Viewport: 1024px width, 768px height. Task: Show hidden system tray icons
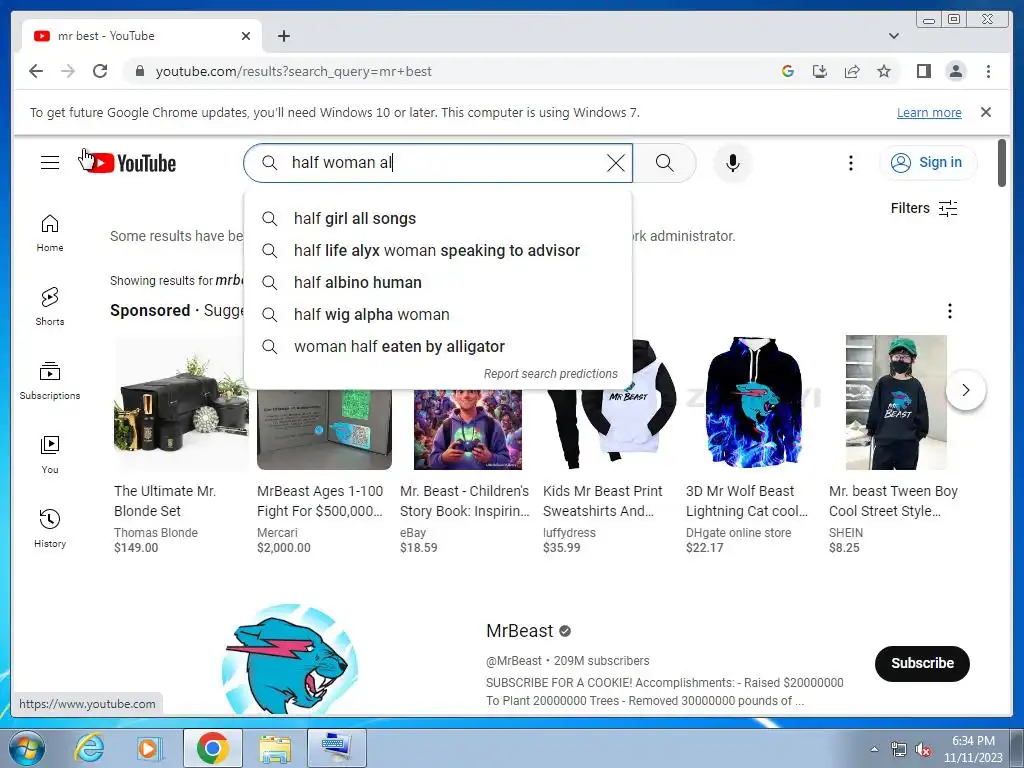[874, 749]
